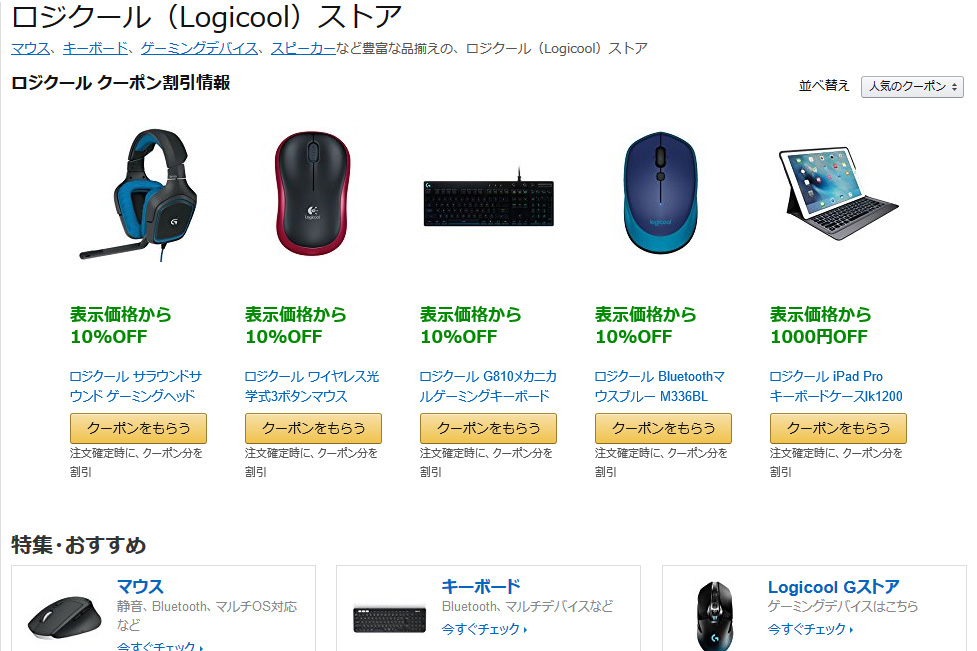The image size is (977, 651).
Task: Open the マウス link in the header description
Action: [31, 49]
